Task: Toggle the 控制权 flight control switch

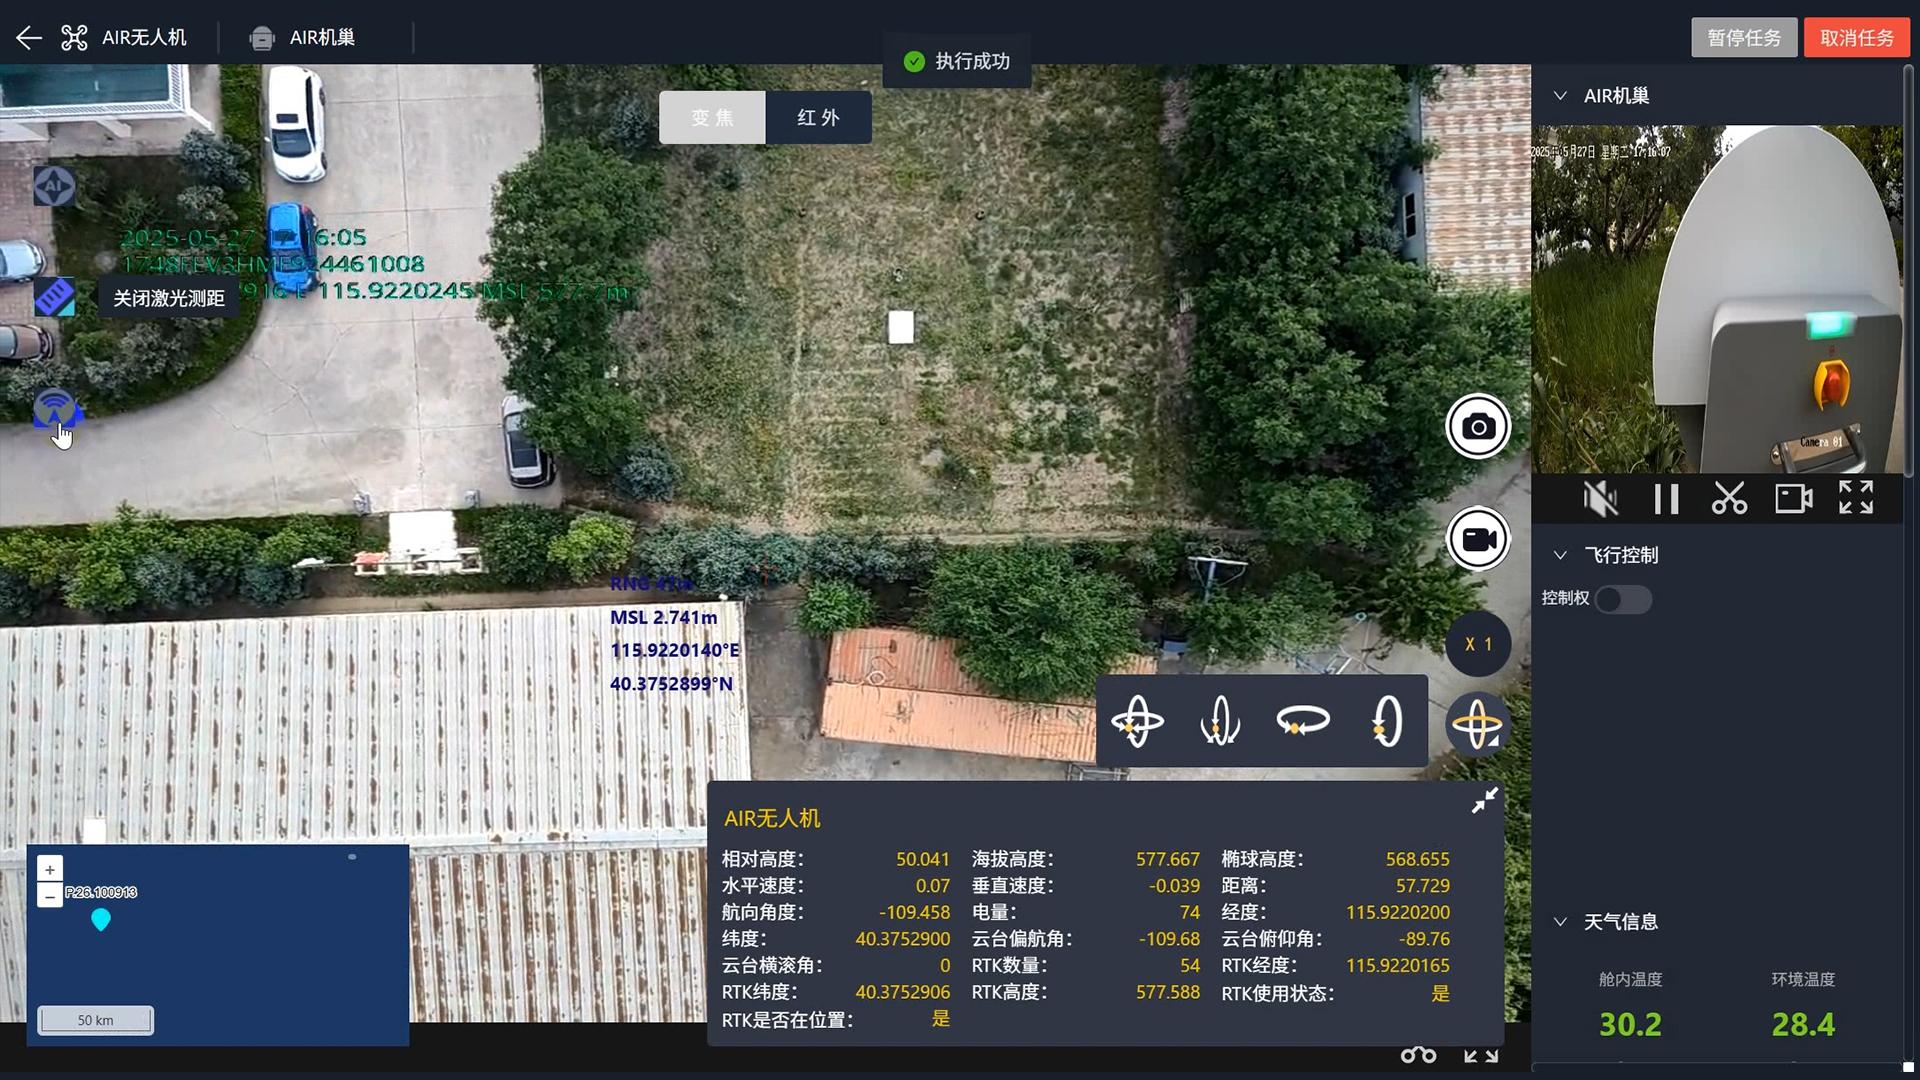Action: click(1623, 599)
